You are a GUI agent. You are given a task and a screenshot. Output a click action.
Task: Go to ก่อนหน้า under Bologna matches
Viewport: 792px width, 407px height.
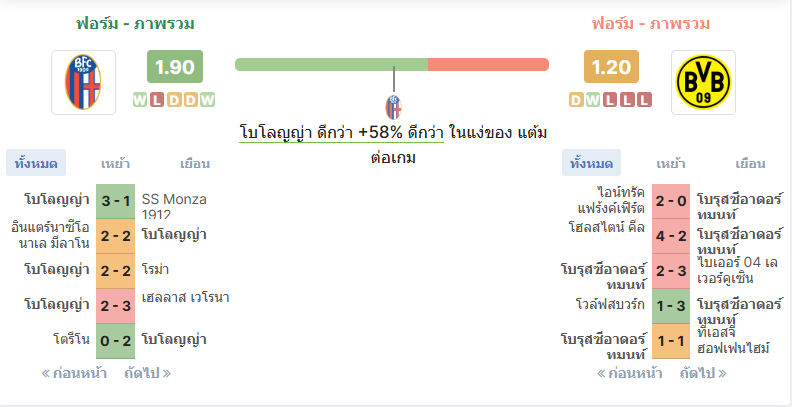[74, 373]
